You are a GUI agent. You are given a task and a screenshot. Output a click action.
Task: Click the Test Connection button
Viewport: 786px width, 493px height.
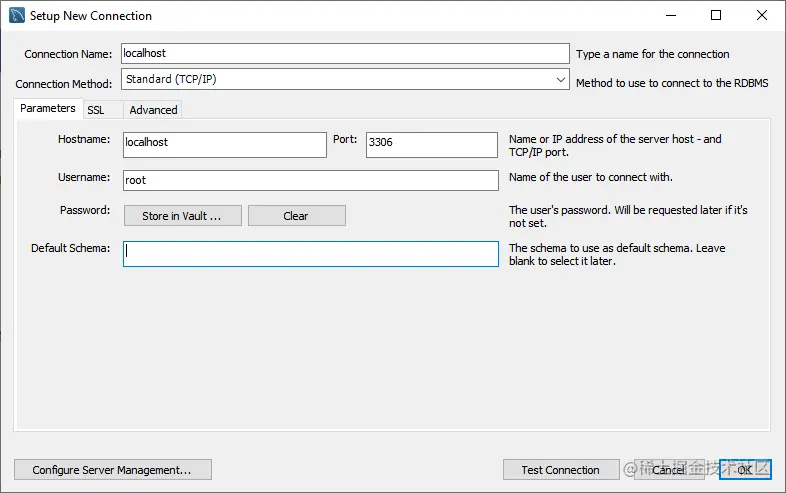coord(561,469)
